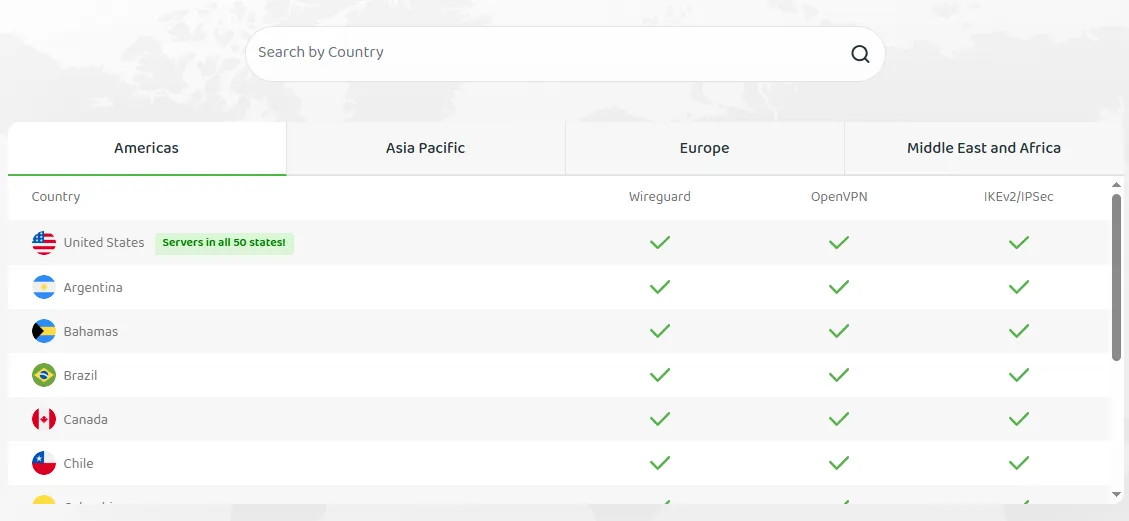Click Argentina OpenVPN checkmark
Image resolution: width=1129 pixels, height=521 pixels.
(839, 287)
